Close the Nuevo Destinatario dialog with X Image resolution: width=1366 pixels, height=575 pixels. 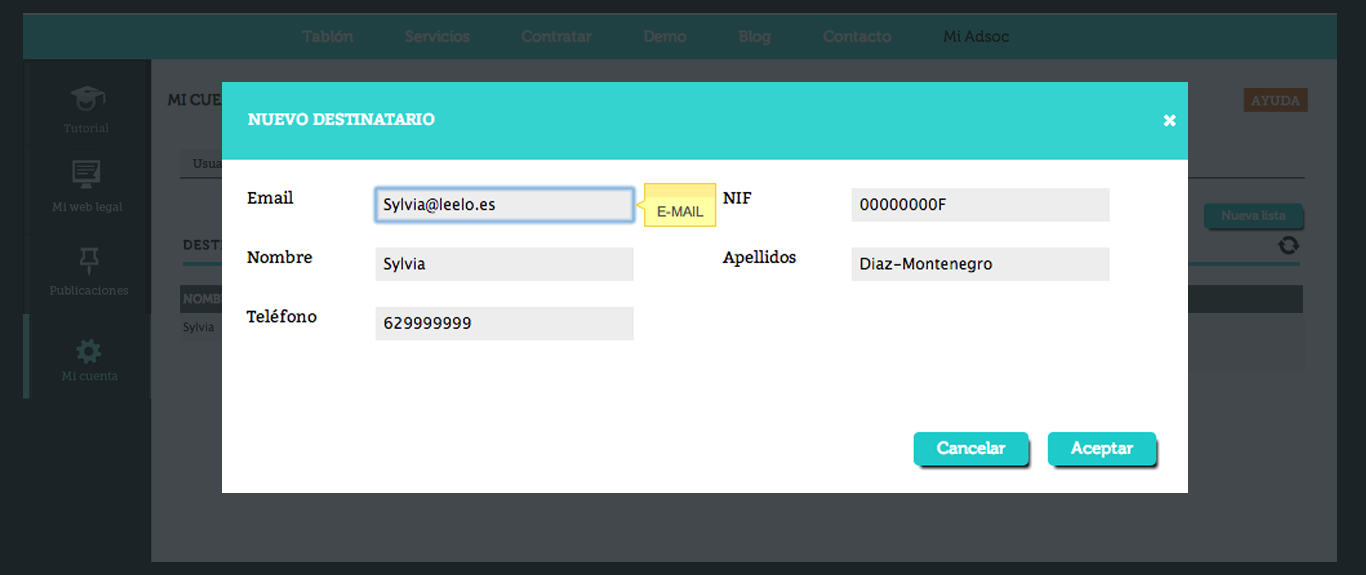click(1169, 121)
